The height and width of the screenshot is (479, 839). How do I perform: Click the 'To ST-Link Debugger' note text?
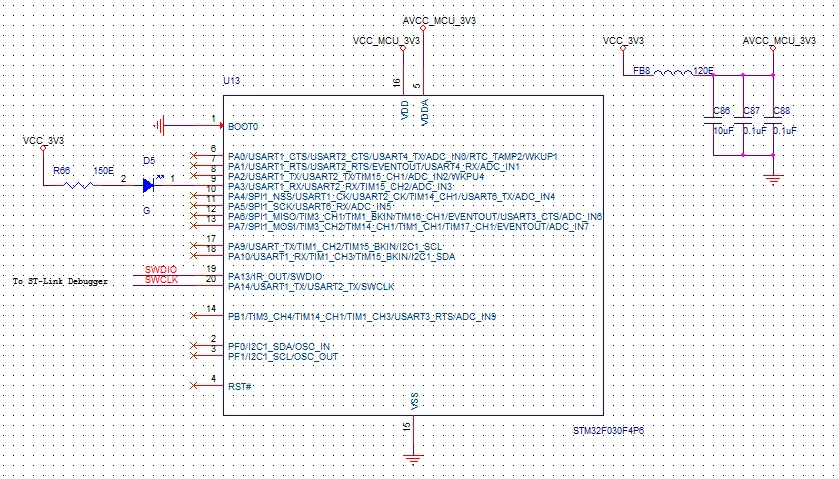pyautogui.click(x=60, y=281)
